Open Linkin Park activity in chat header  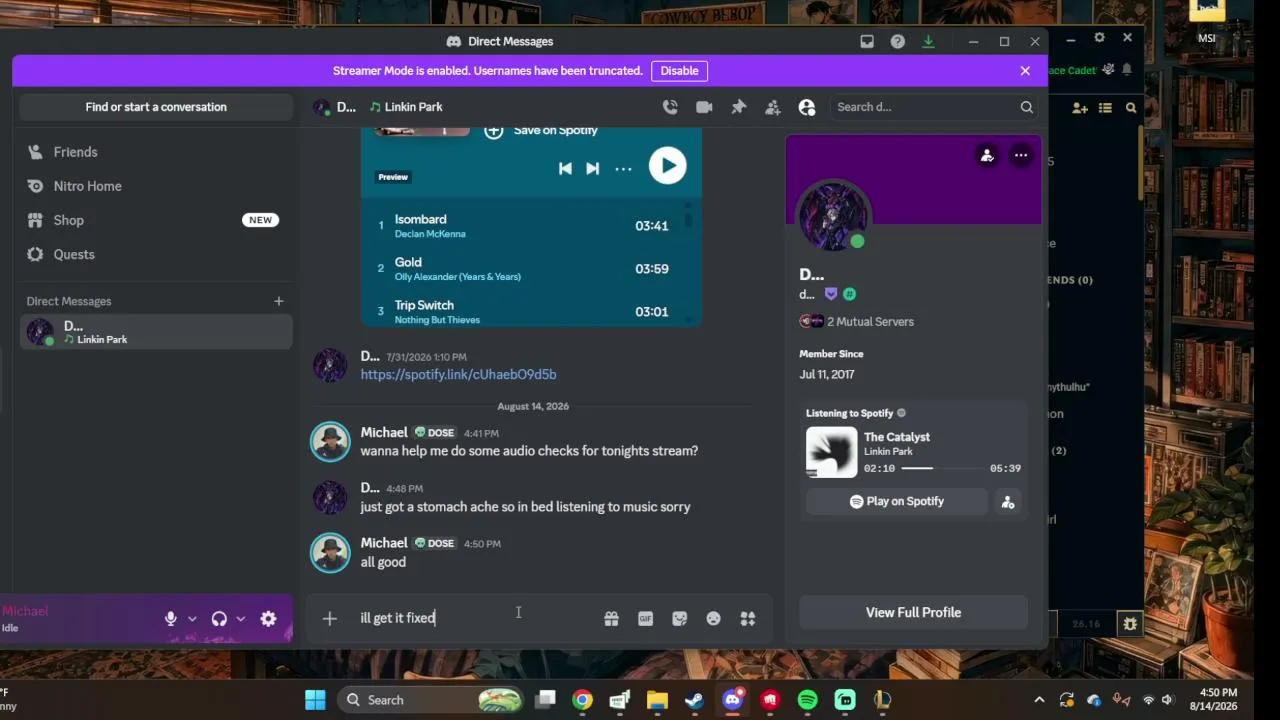pyautogui.click(x=406, y=107)
